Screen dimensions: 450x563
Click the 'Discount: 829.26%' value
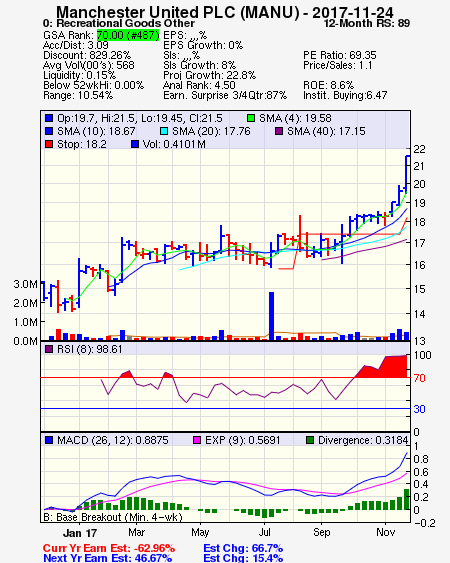click(x=87, y=55)
